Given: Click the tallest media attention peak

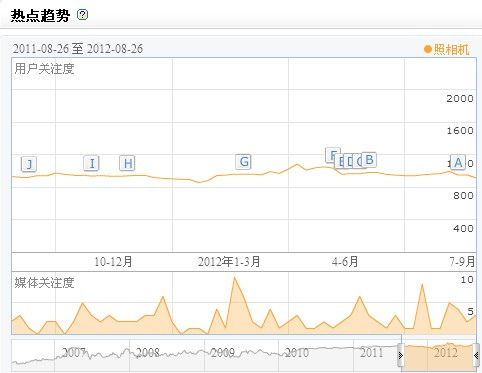Looking at the screenshot, I should [x=235, y=278].
